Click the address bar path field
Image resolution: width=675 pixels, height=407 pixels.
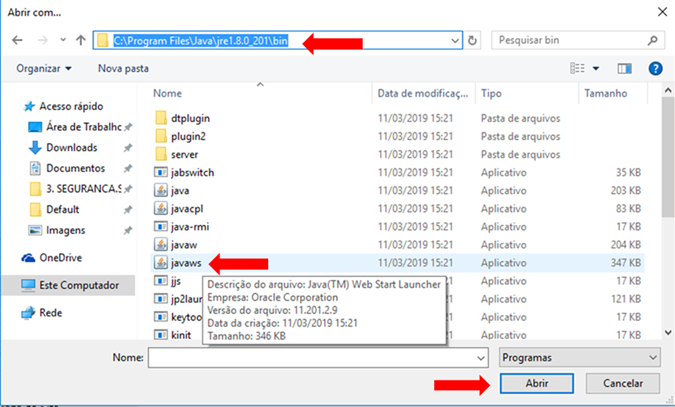[x=277, y=40]
